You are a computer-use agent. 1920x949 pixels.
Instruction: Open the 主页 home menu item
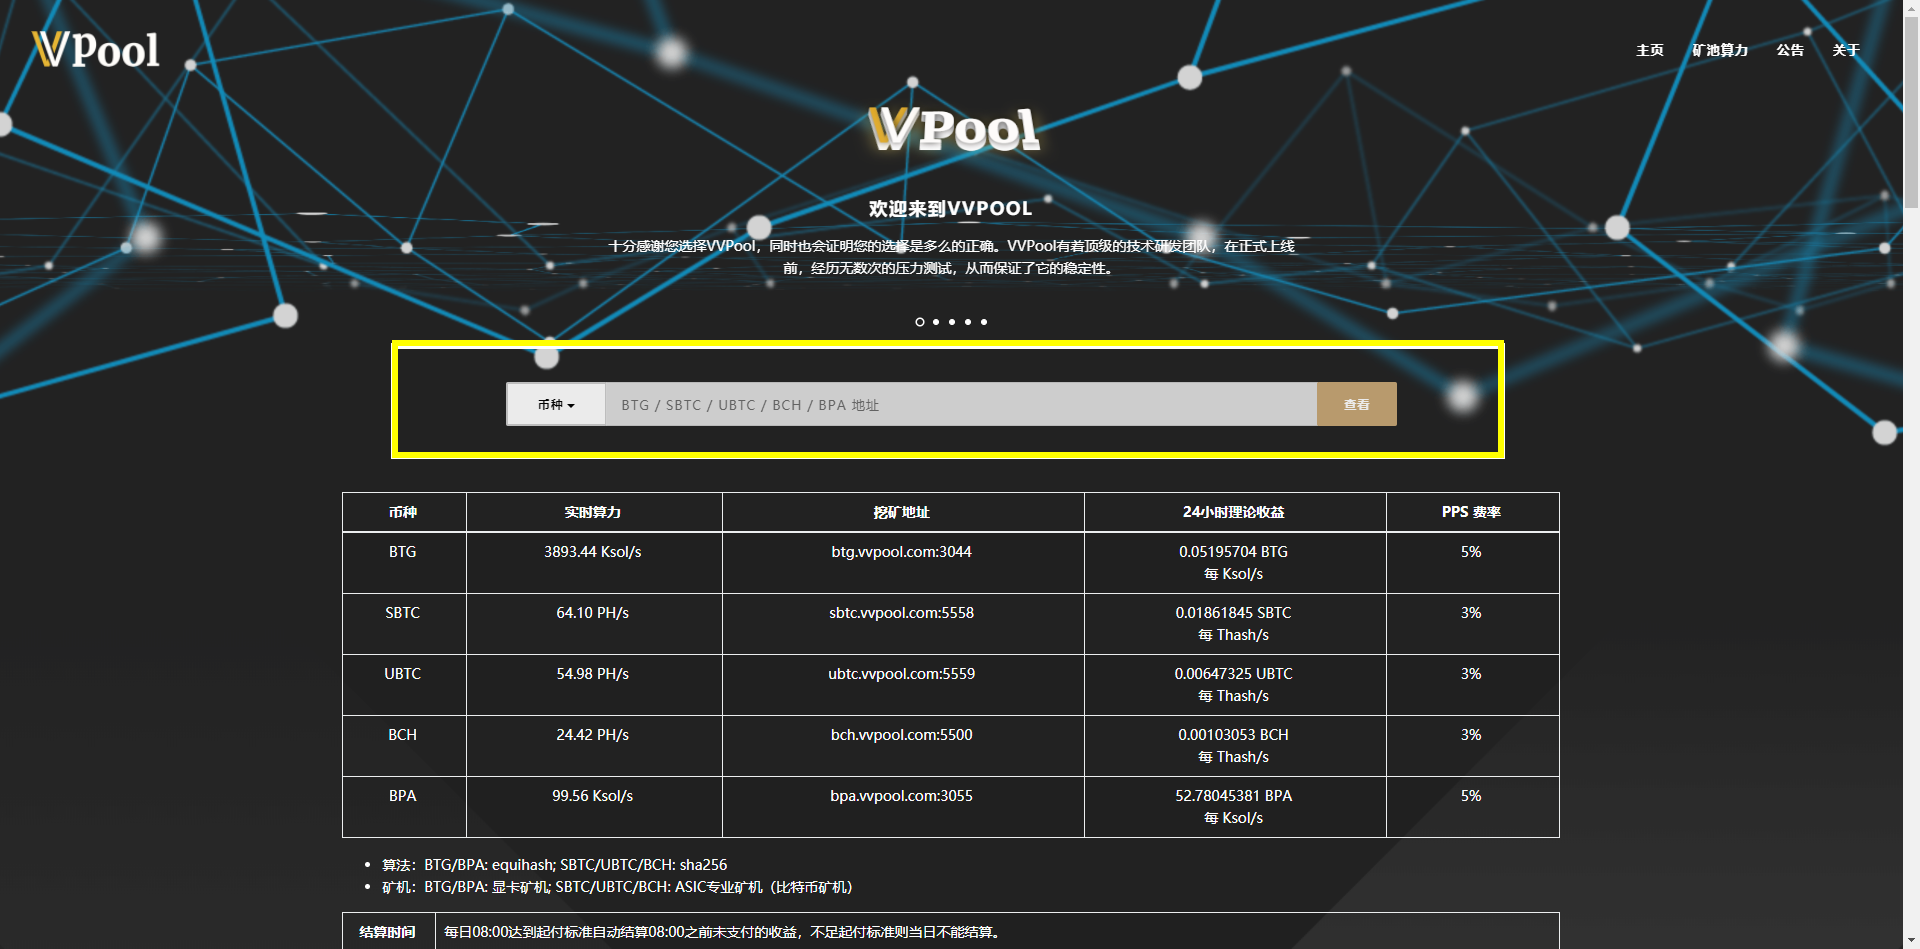tap(1649, 50)
